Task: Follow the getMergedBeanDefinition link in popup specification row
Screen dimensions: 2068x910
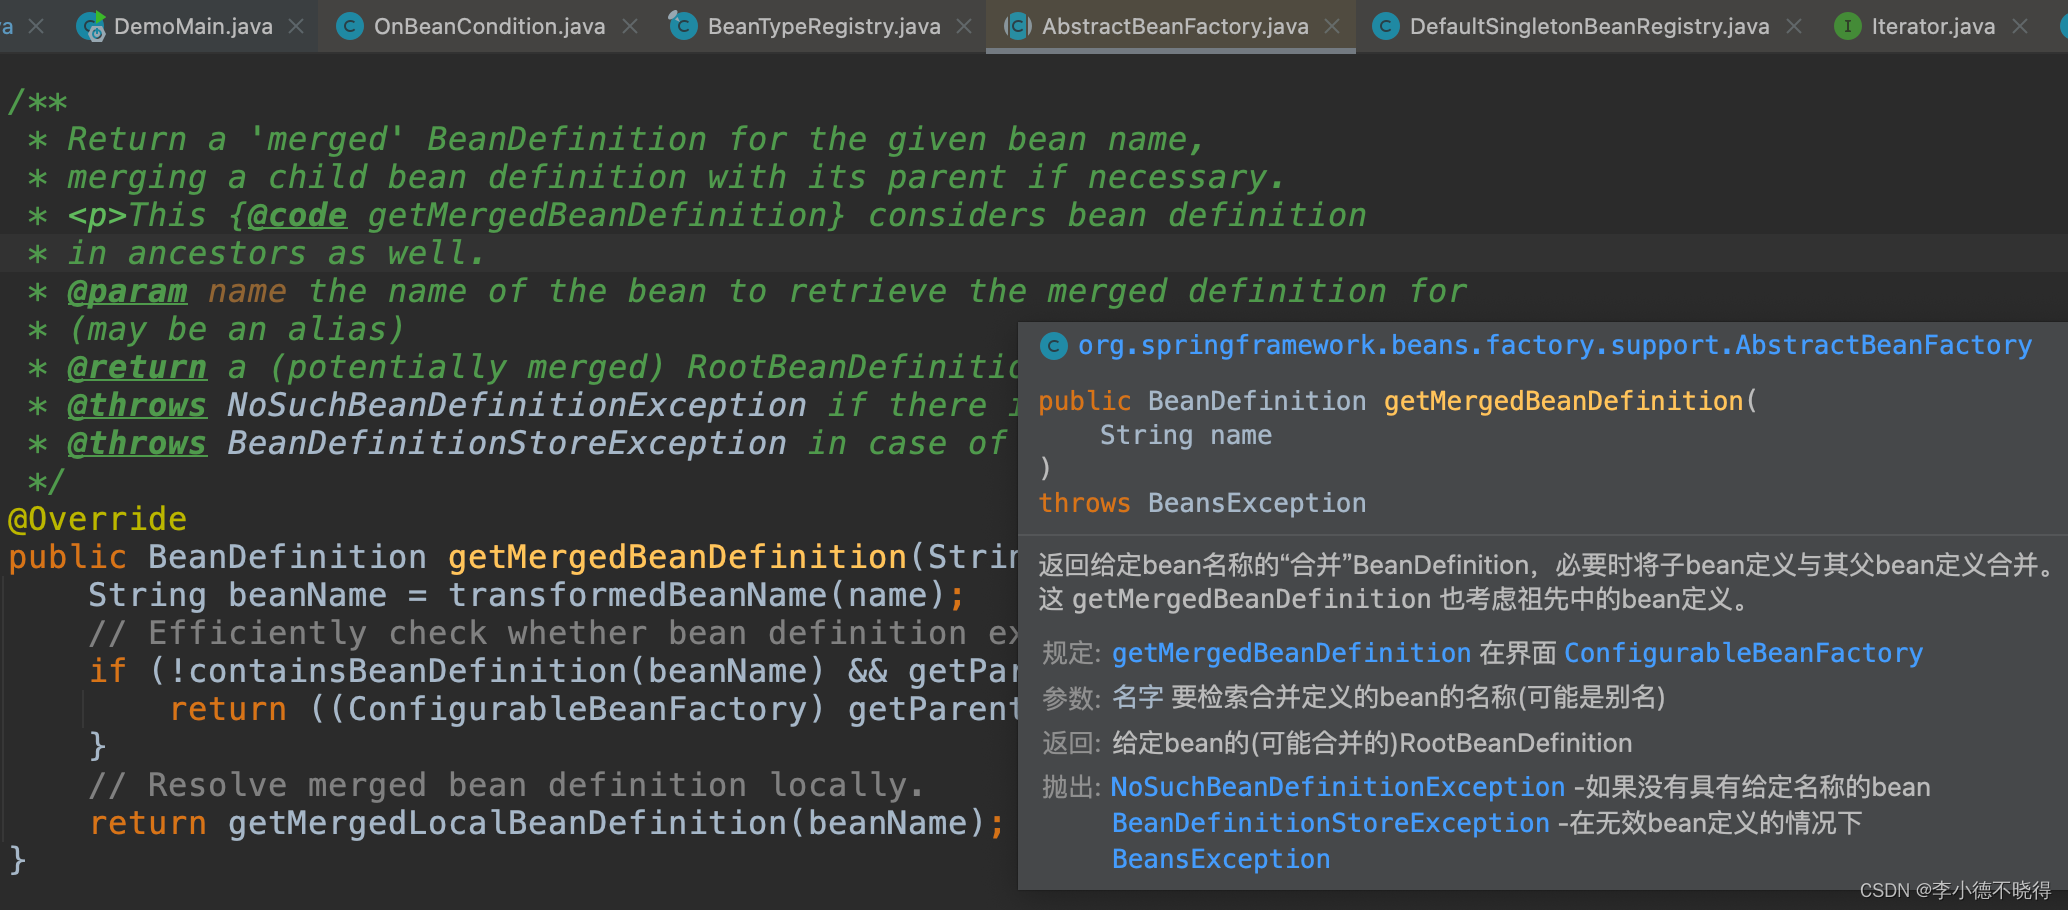Action: pos(1291,653)
